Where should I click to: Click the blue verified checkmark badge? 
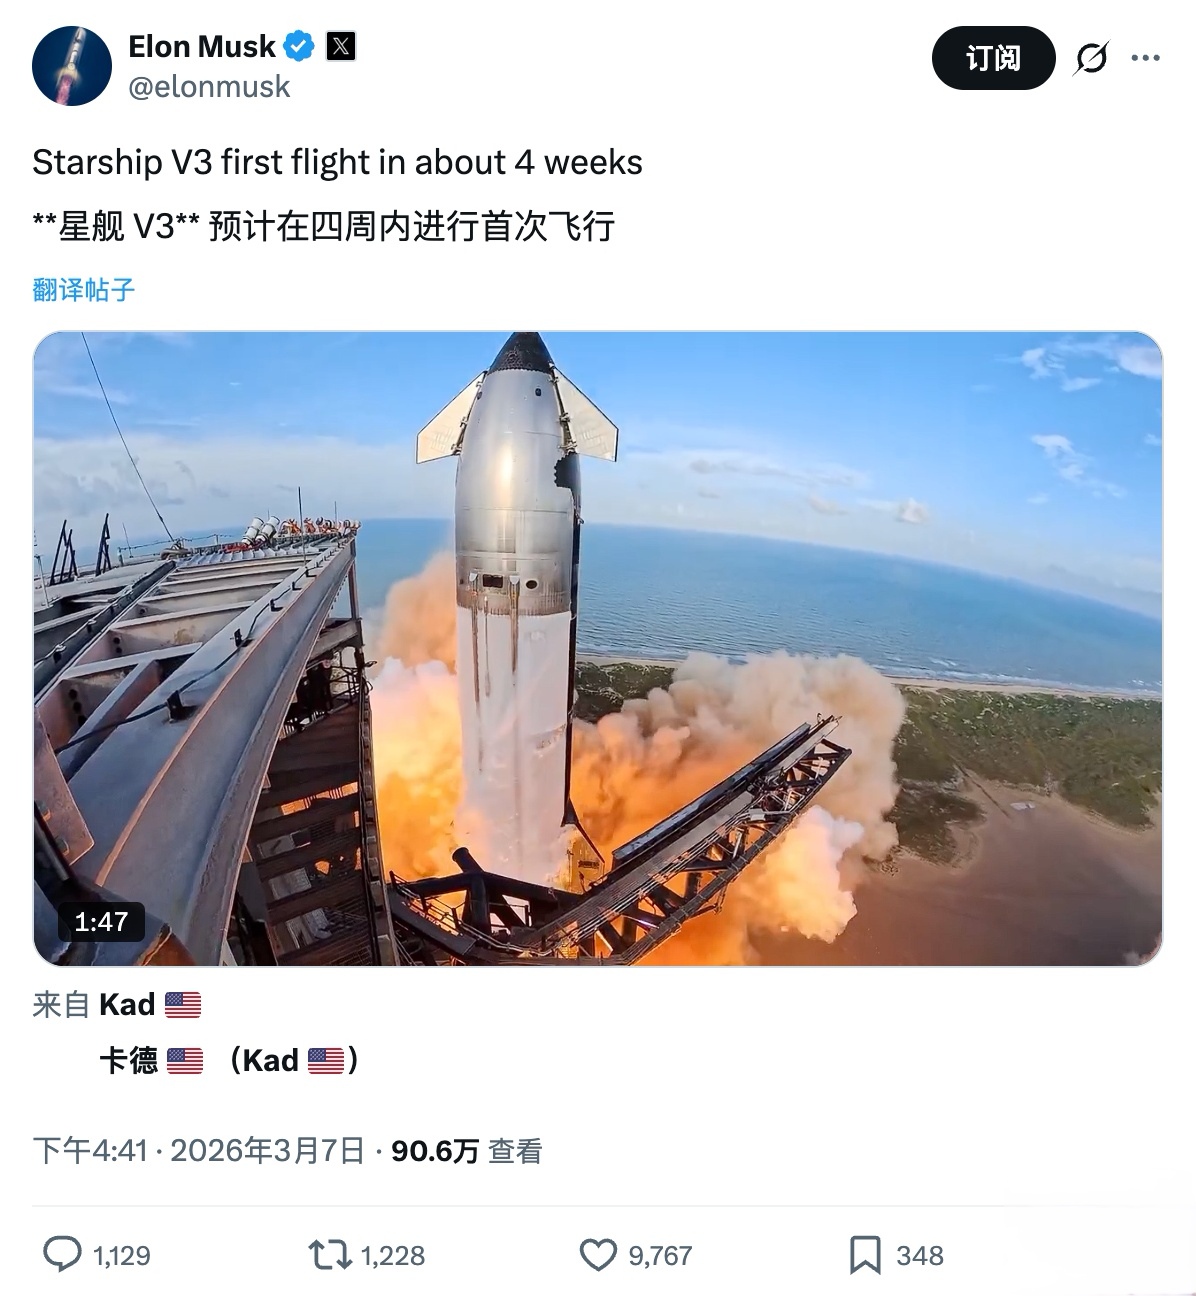pos(300,46)
